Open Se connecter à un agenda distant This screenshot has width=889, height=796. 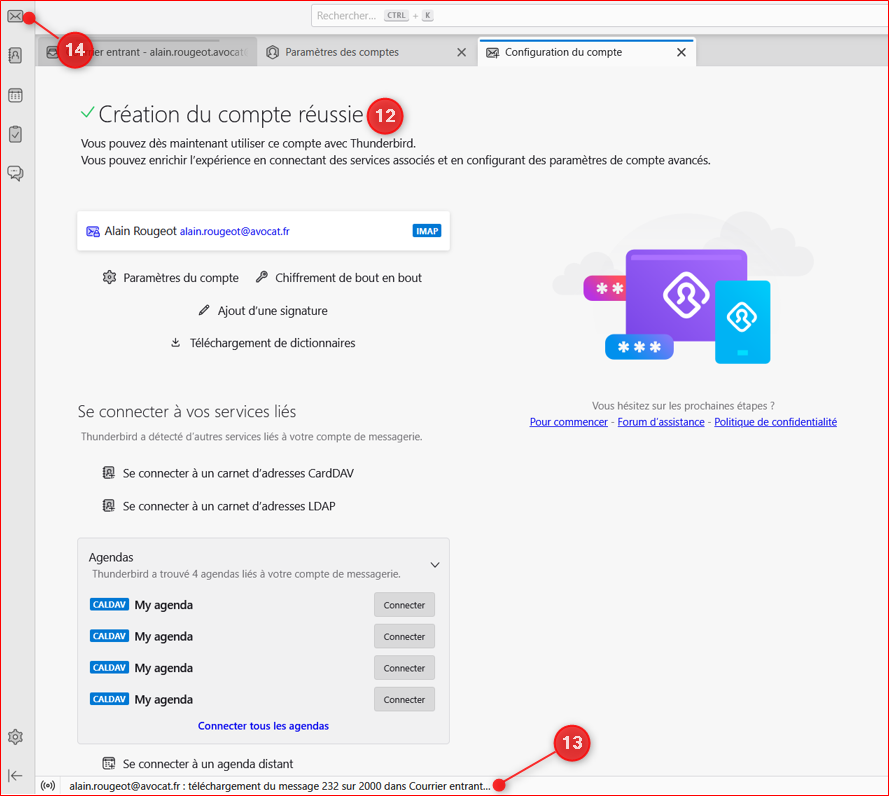[198, 764]
